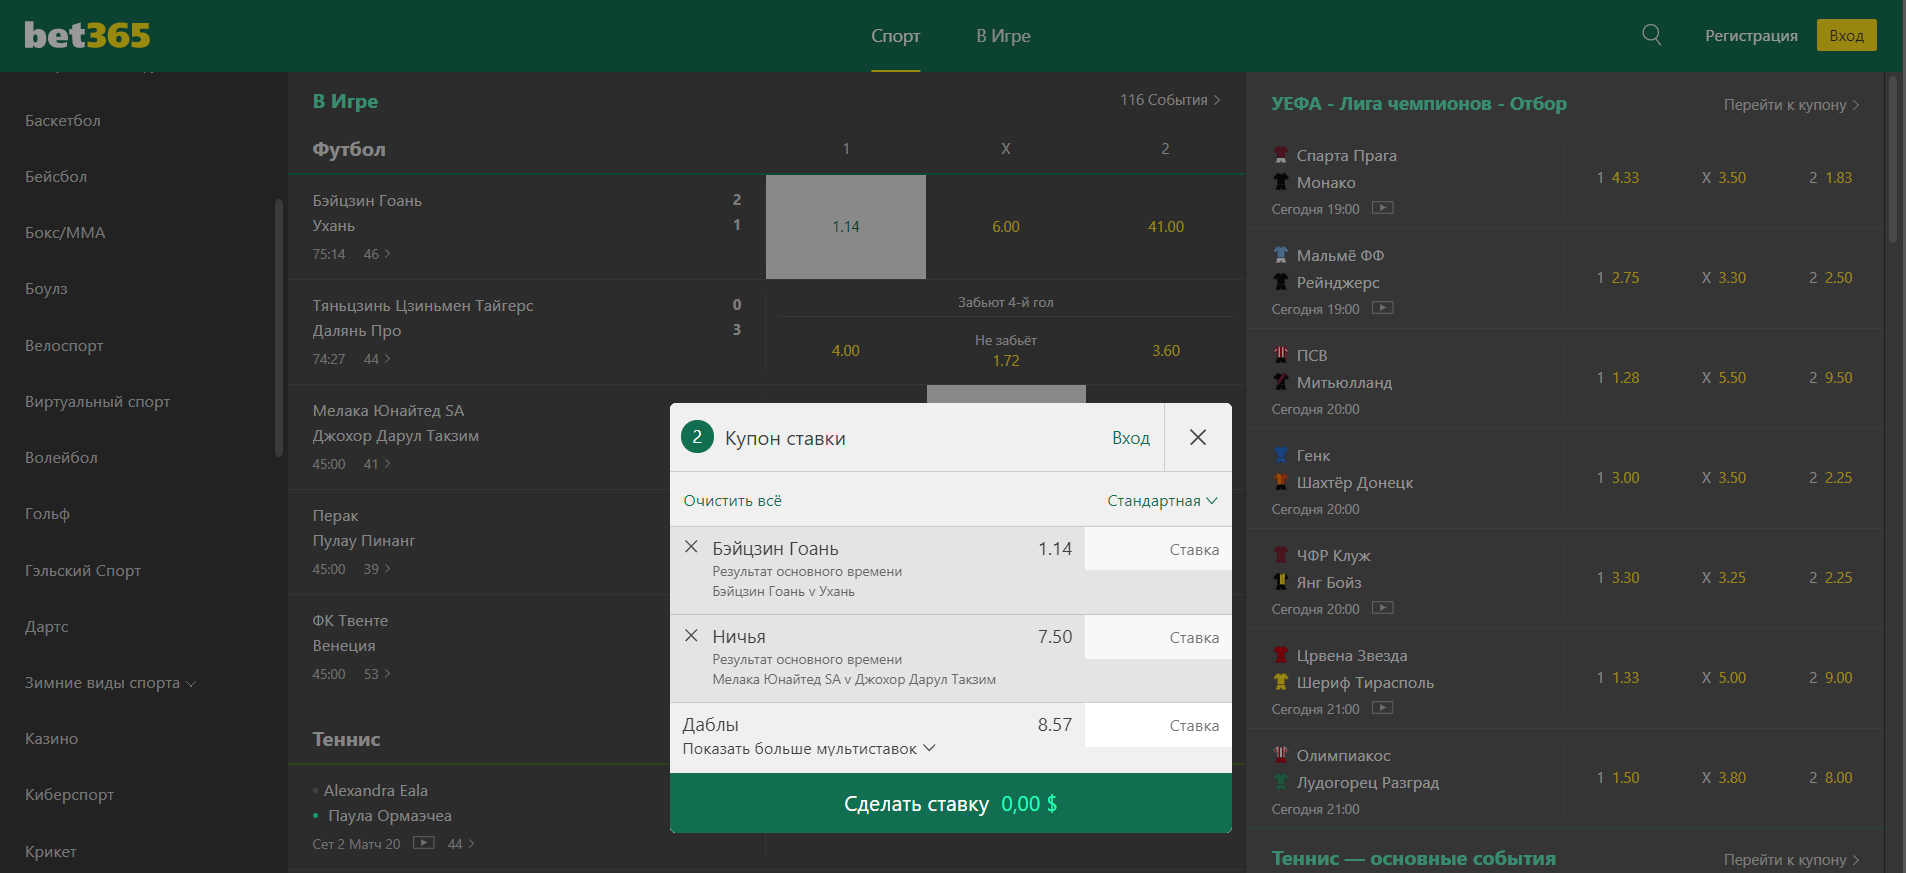Screen dimensions: 1906x873
Task: Click the Олимпиакос team jersey icon
Action: pyautogui.click(x=1281, y=755)
